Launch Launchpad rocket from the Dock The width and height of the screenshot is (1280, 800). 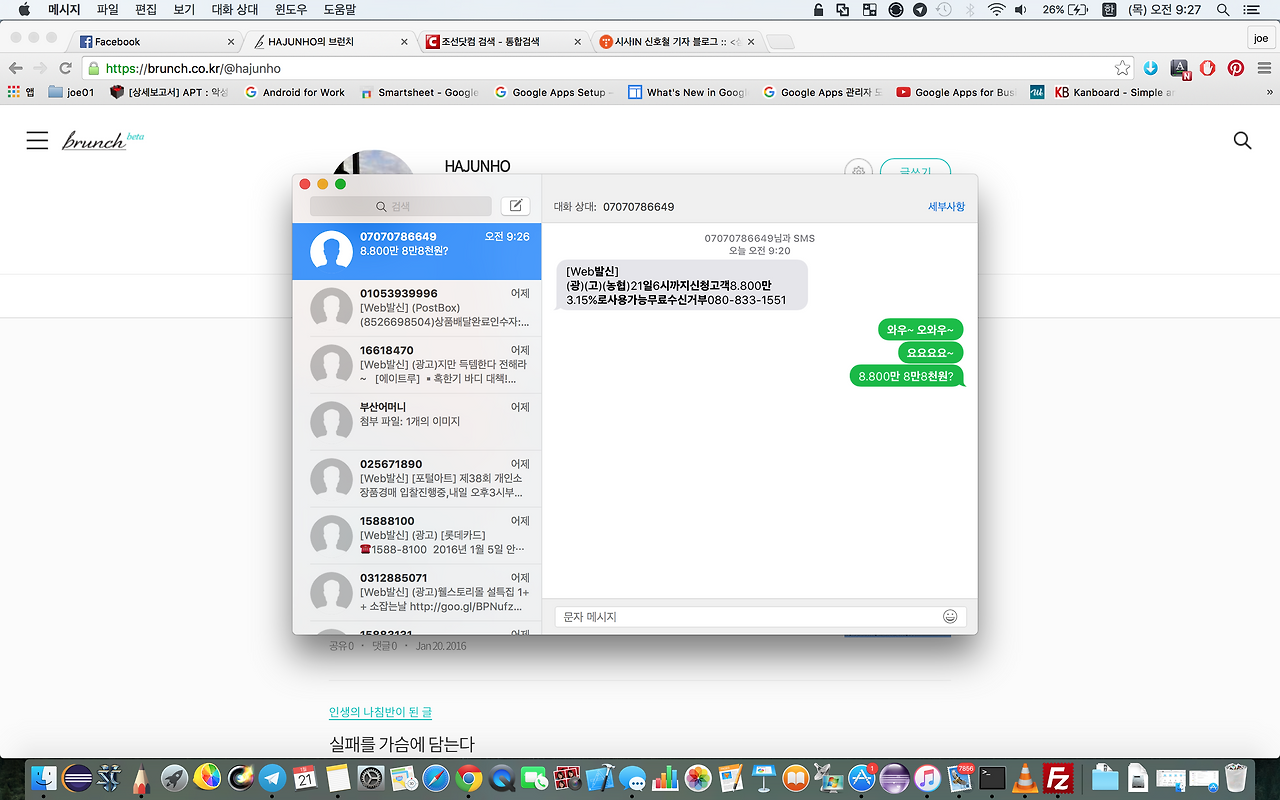[174, 778]
